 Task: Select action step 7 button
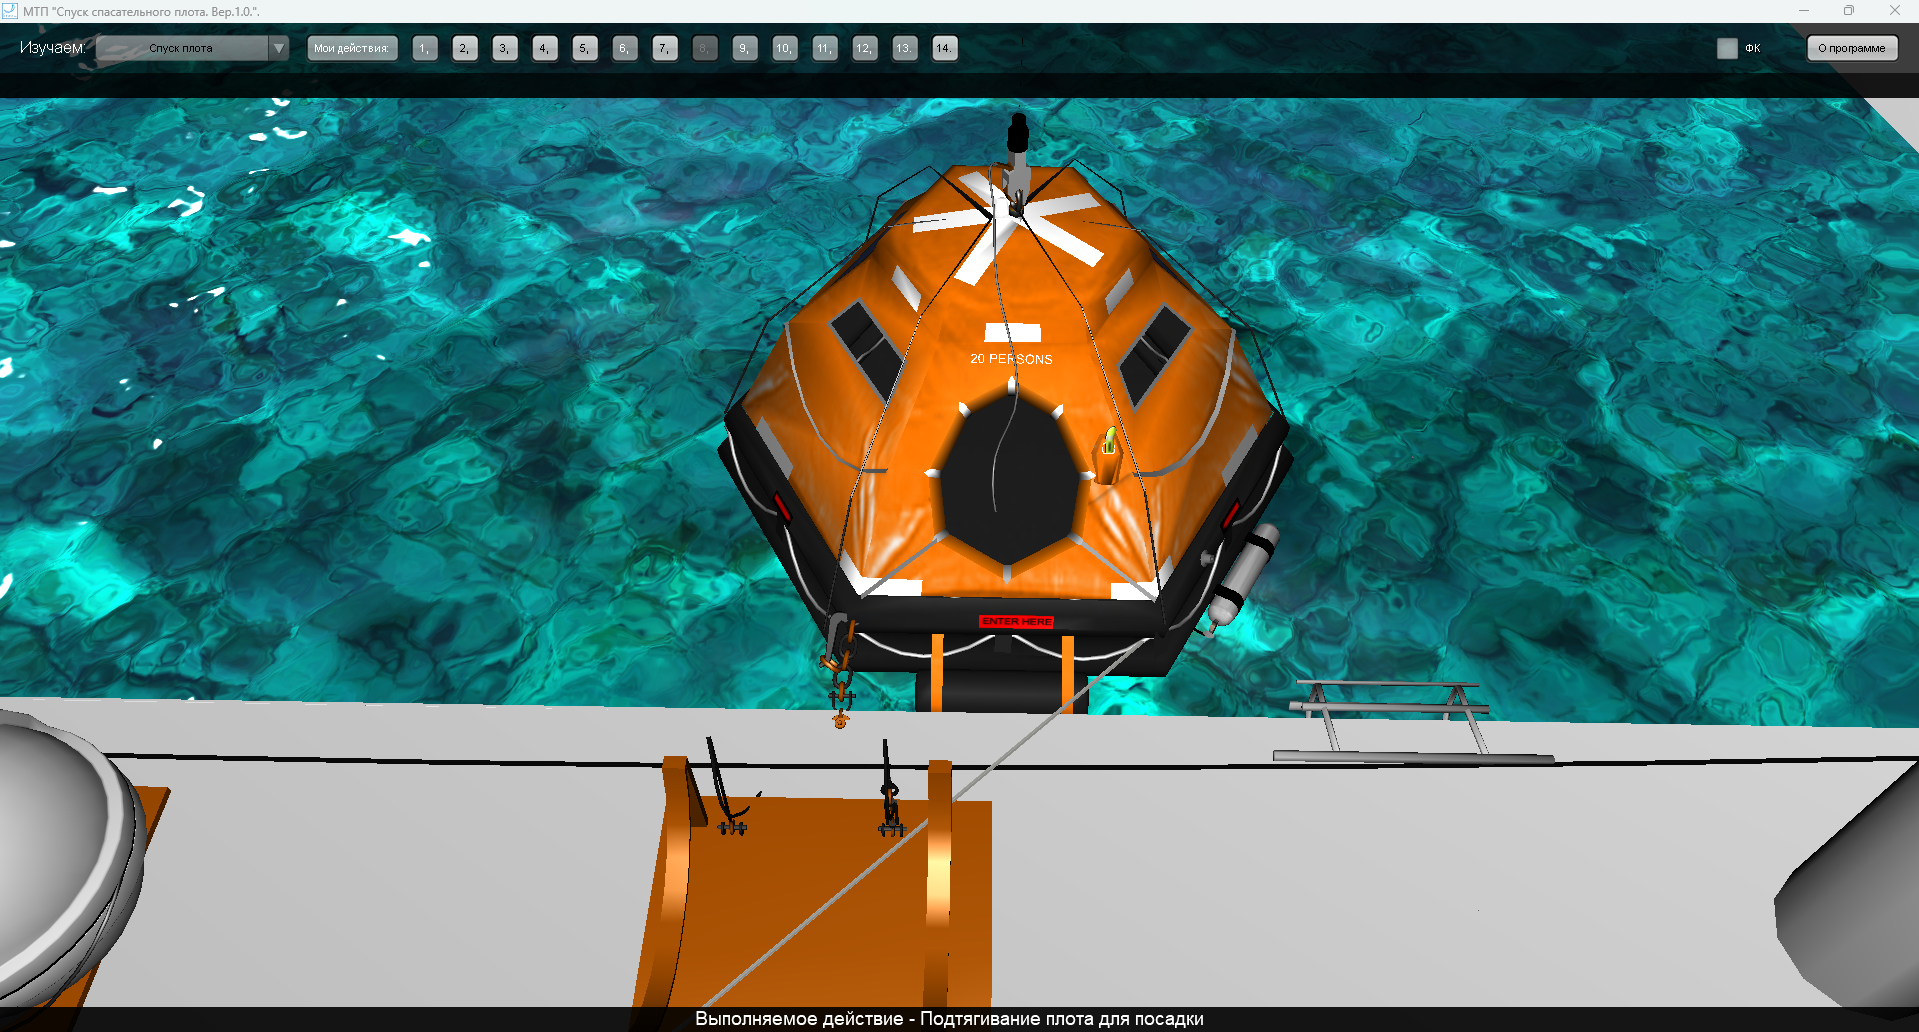click(665, 48)
